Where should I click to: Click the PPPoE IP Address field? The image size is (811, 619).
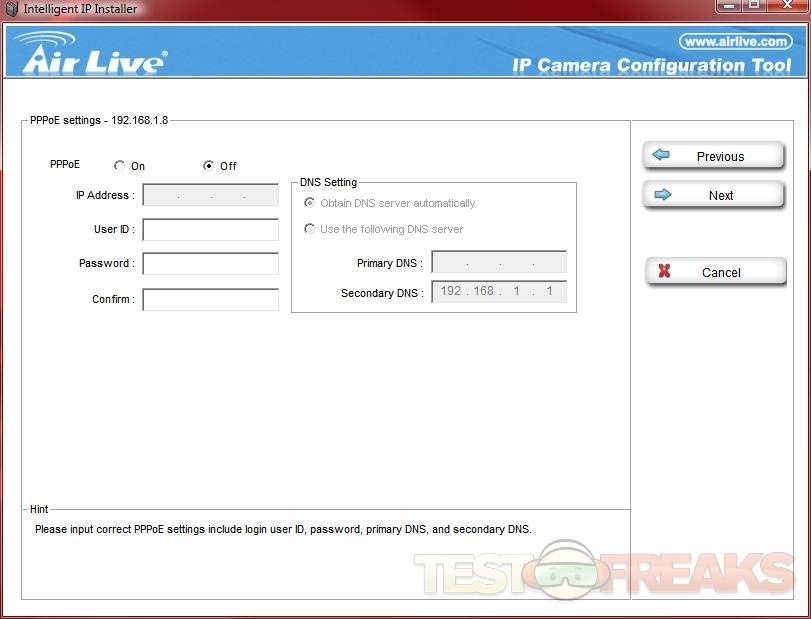tap(210, 195)
